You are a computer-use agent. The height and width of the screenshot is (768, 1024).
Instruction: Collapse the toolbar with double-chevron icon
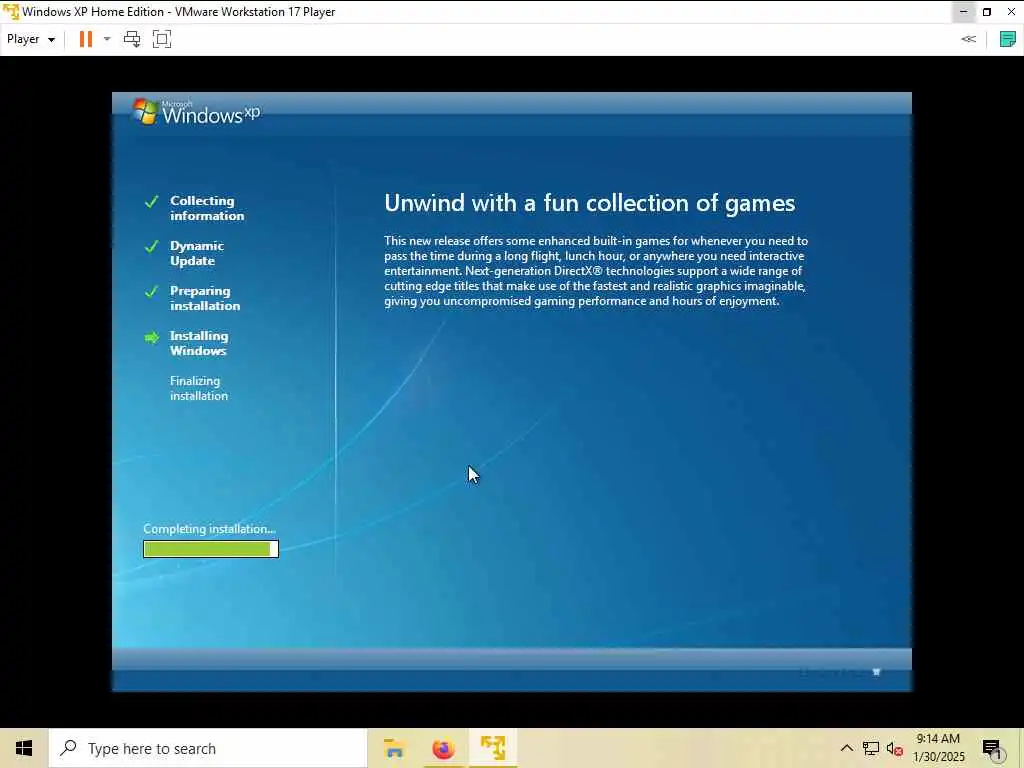[x=968, y=39]
